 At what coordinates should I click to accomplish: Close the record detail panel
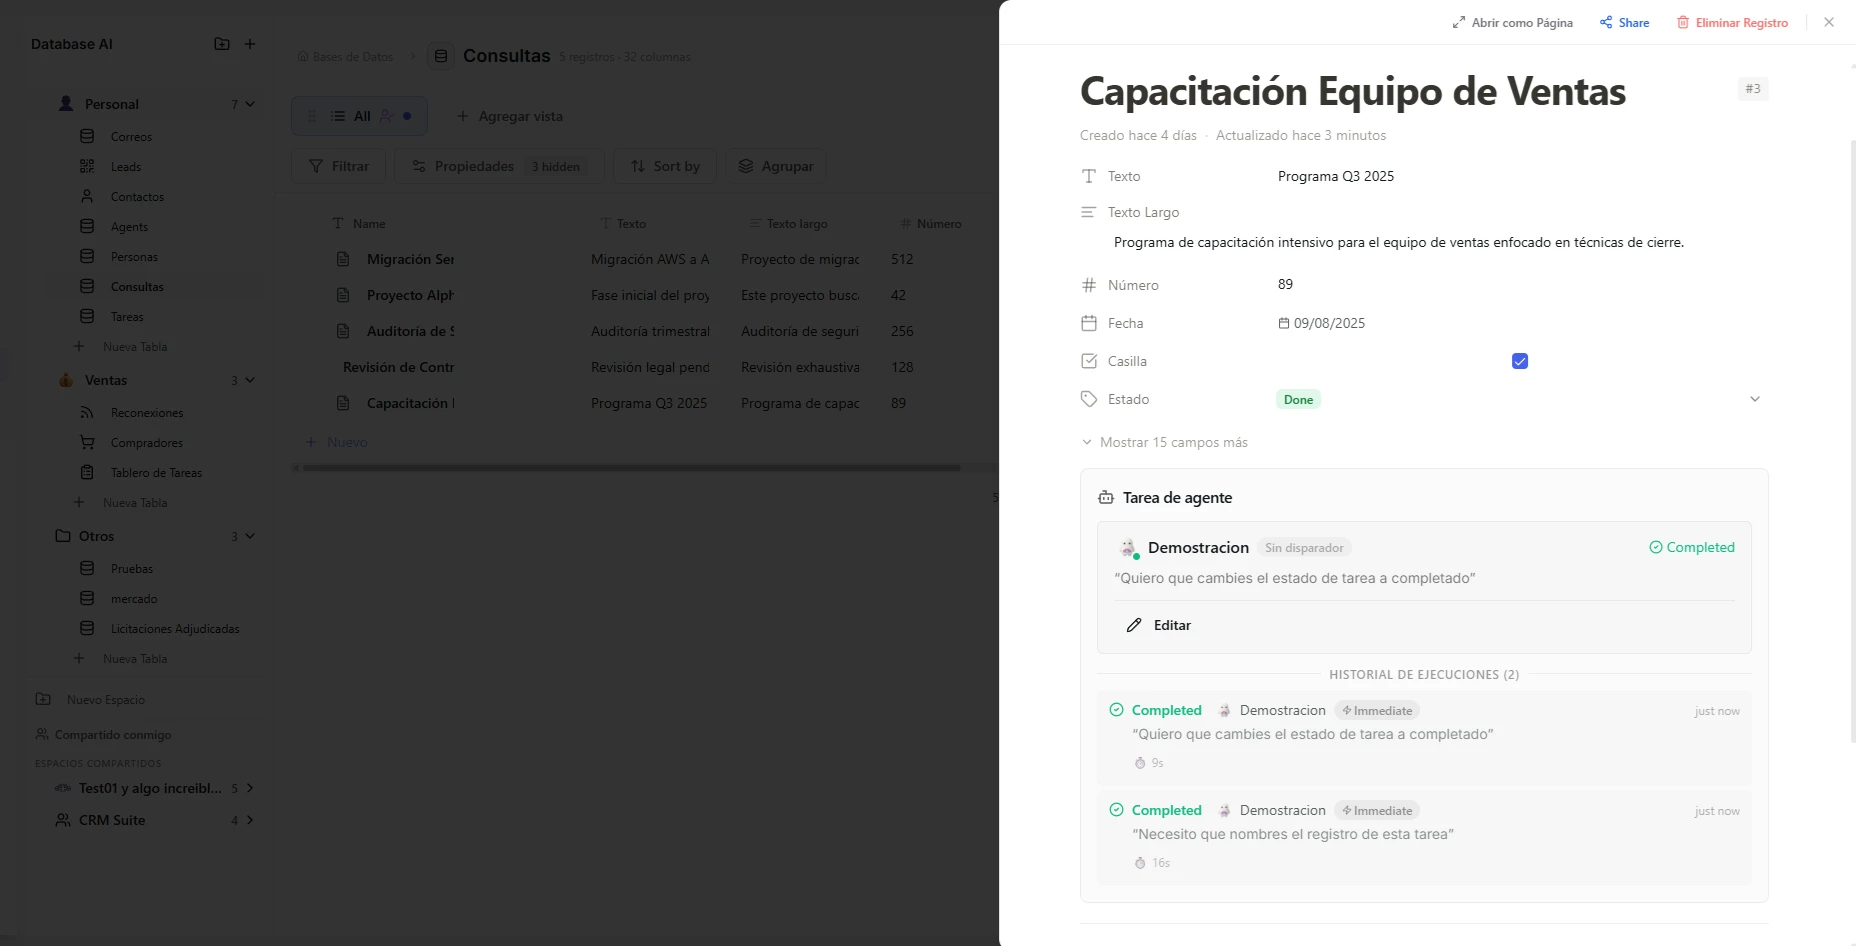1829,22
